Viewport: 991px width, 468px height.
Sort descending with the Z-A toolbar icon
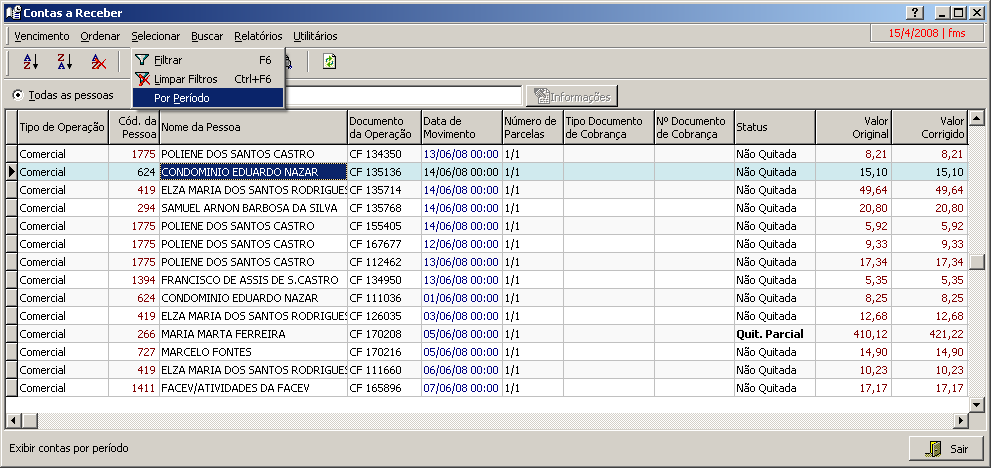tap(65, 61)
